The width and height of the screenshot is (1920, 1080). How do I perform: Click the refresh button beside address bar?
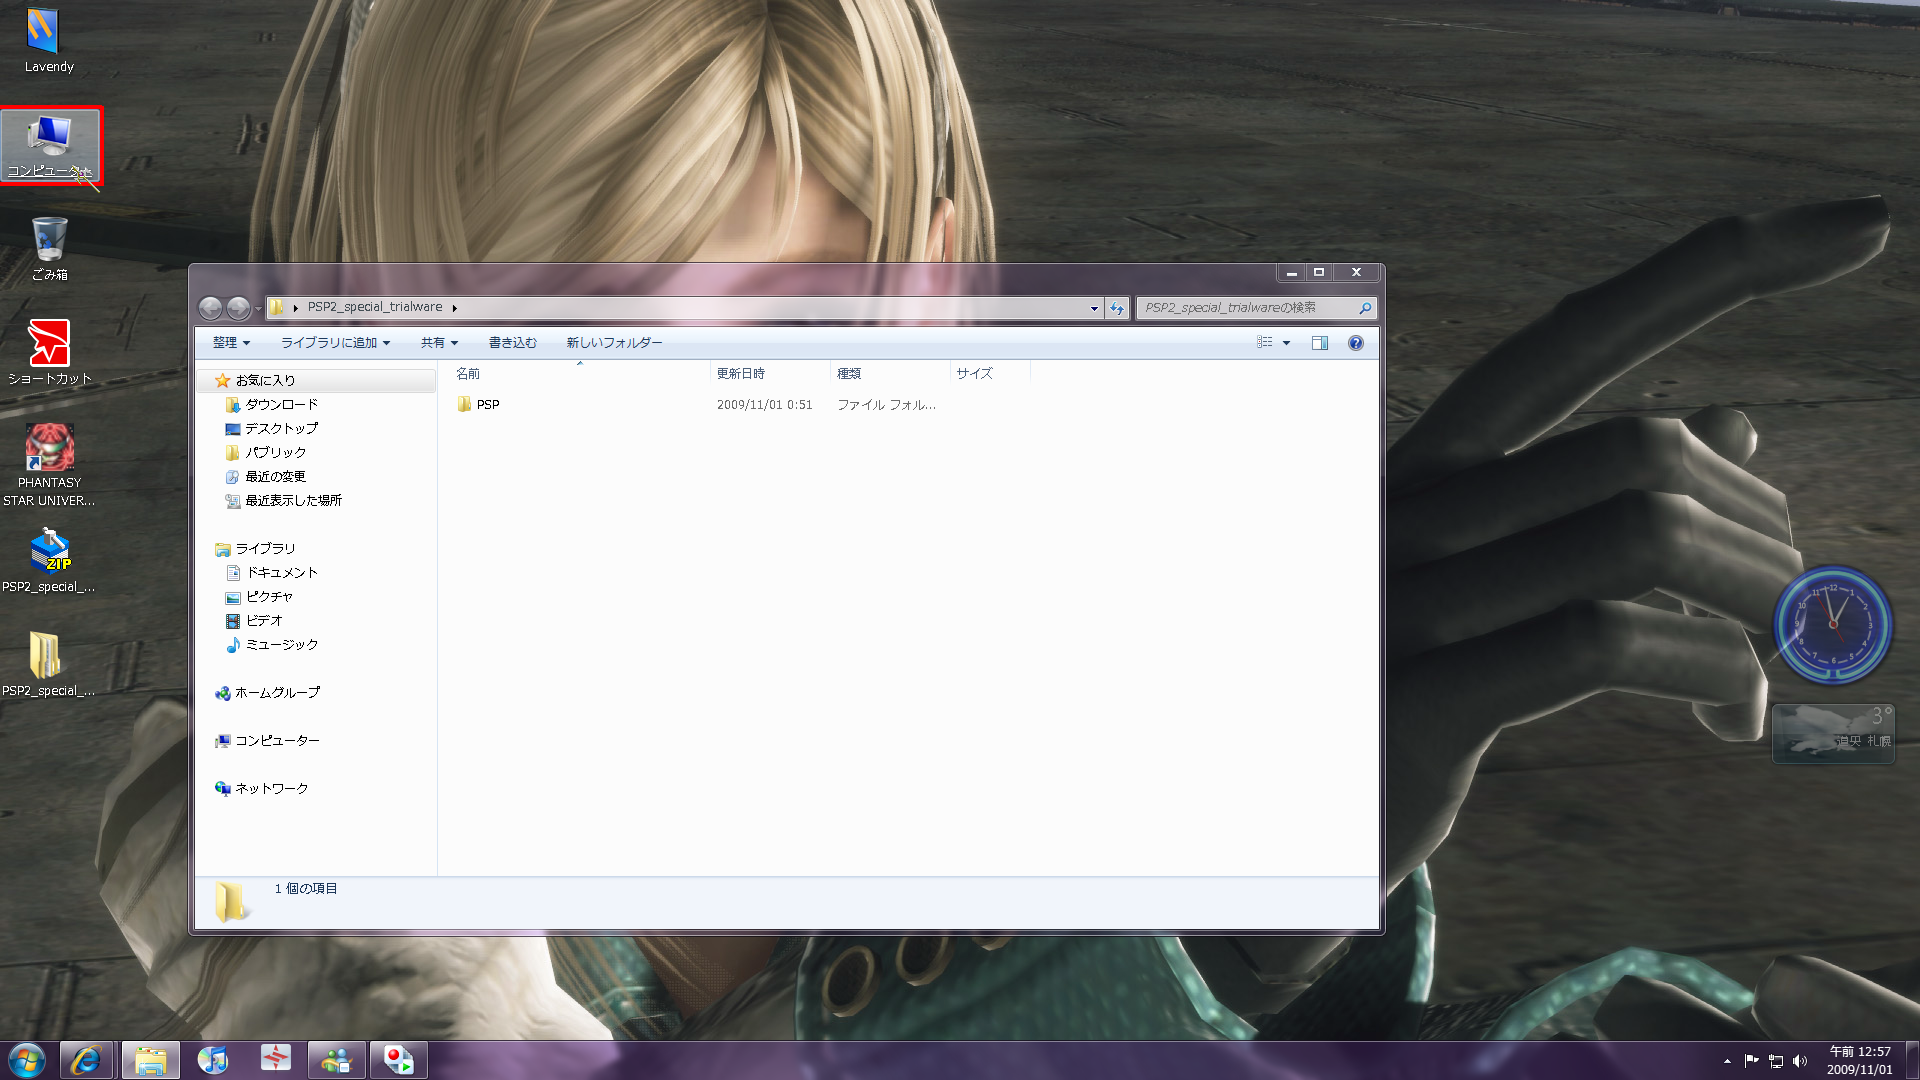point(1117,308)
